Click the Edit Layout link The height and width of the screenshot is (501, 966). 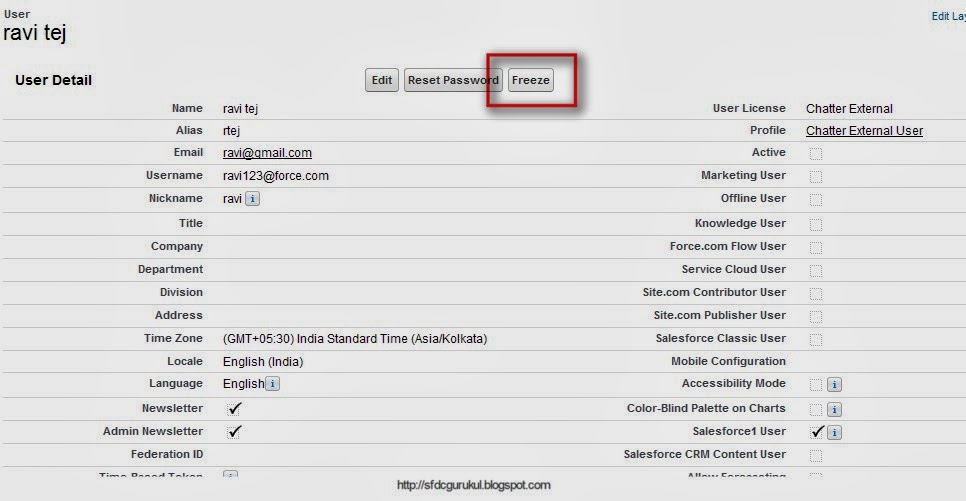949,16
